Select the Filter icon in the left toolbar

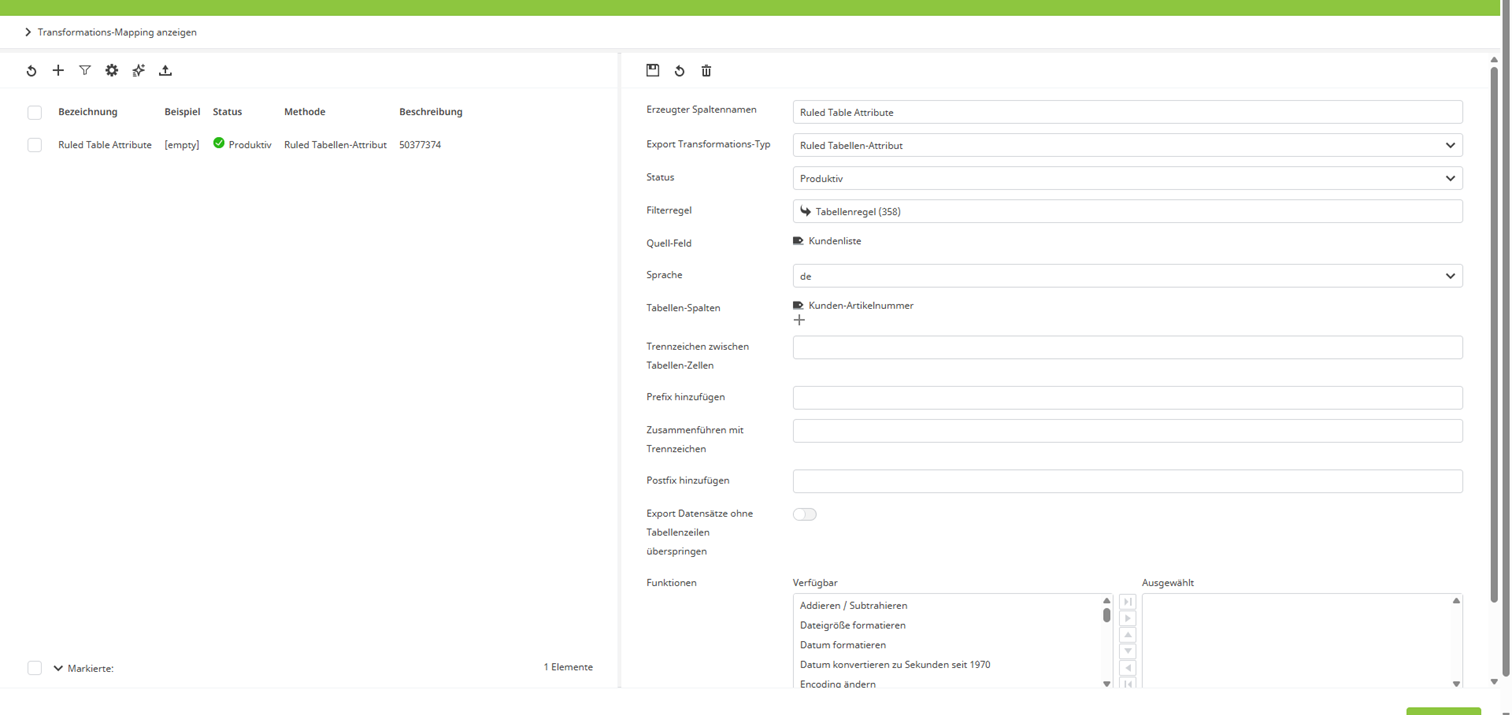pyautogui.click(x=85, y=70)
